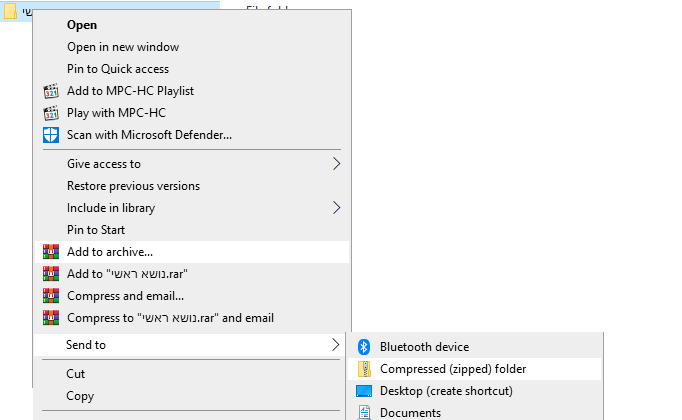Click the Microsoft Defender shield icon

(51, 135)
